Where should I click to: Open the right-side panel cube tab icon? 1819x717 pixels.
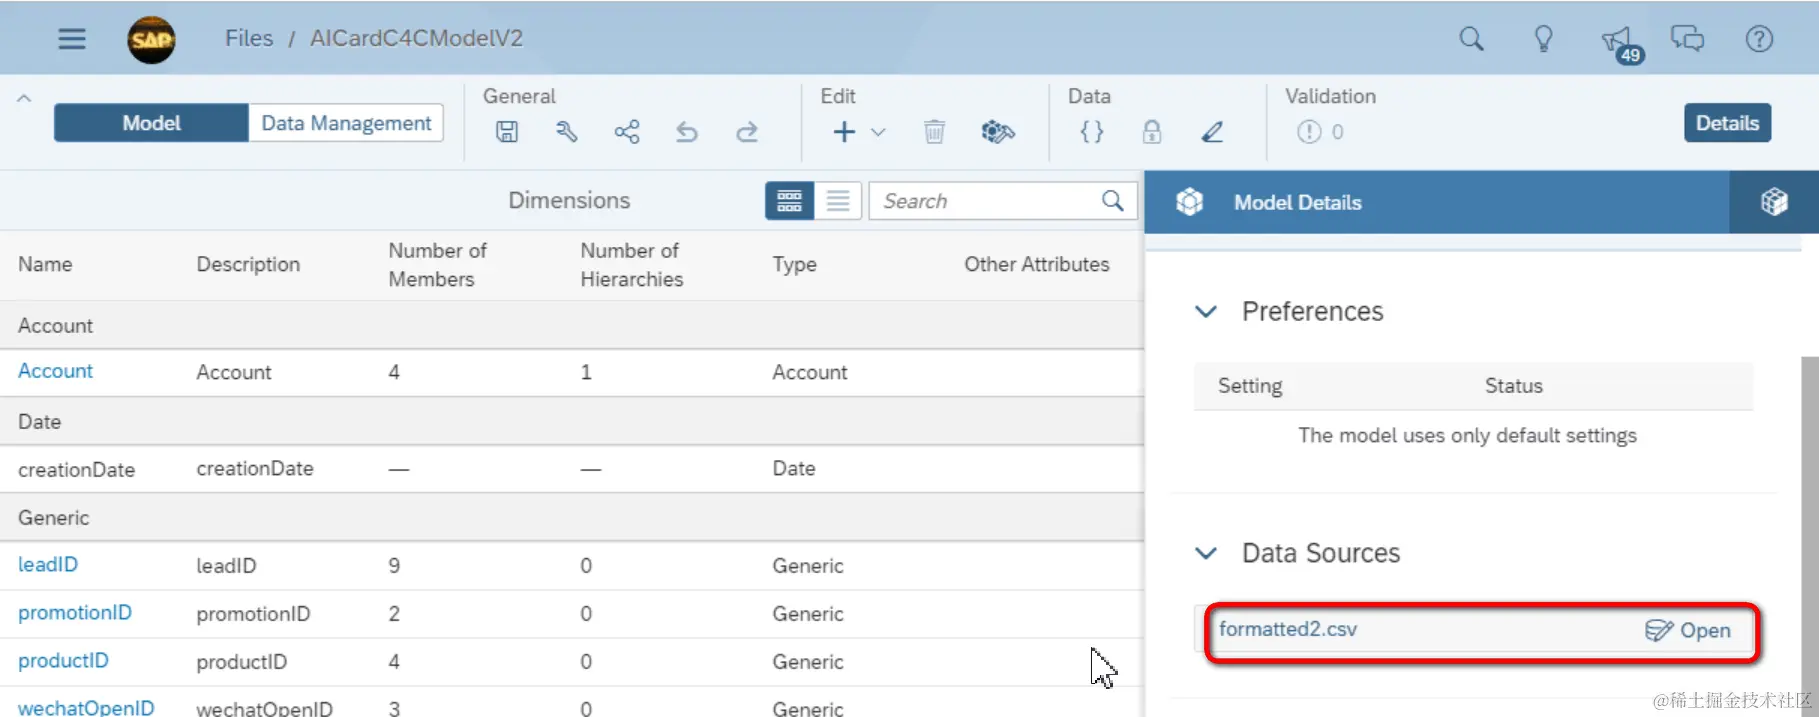tap(1774, 202)
